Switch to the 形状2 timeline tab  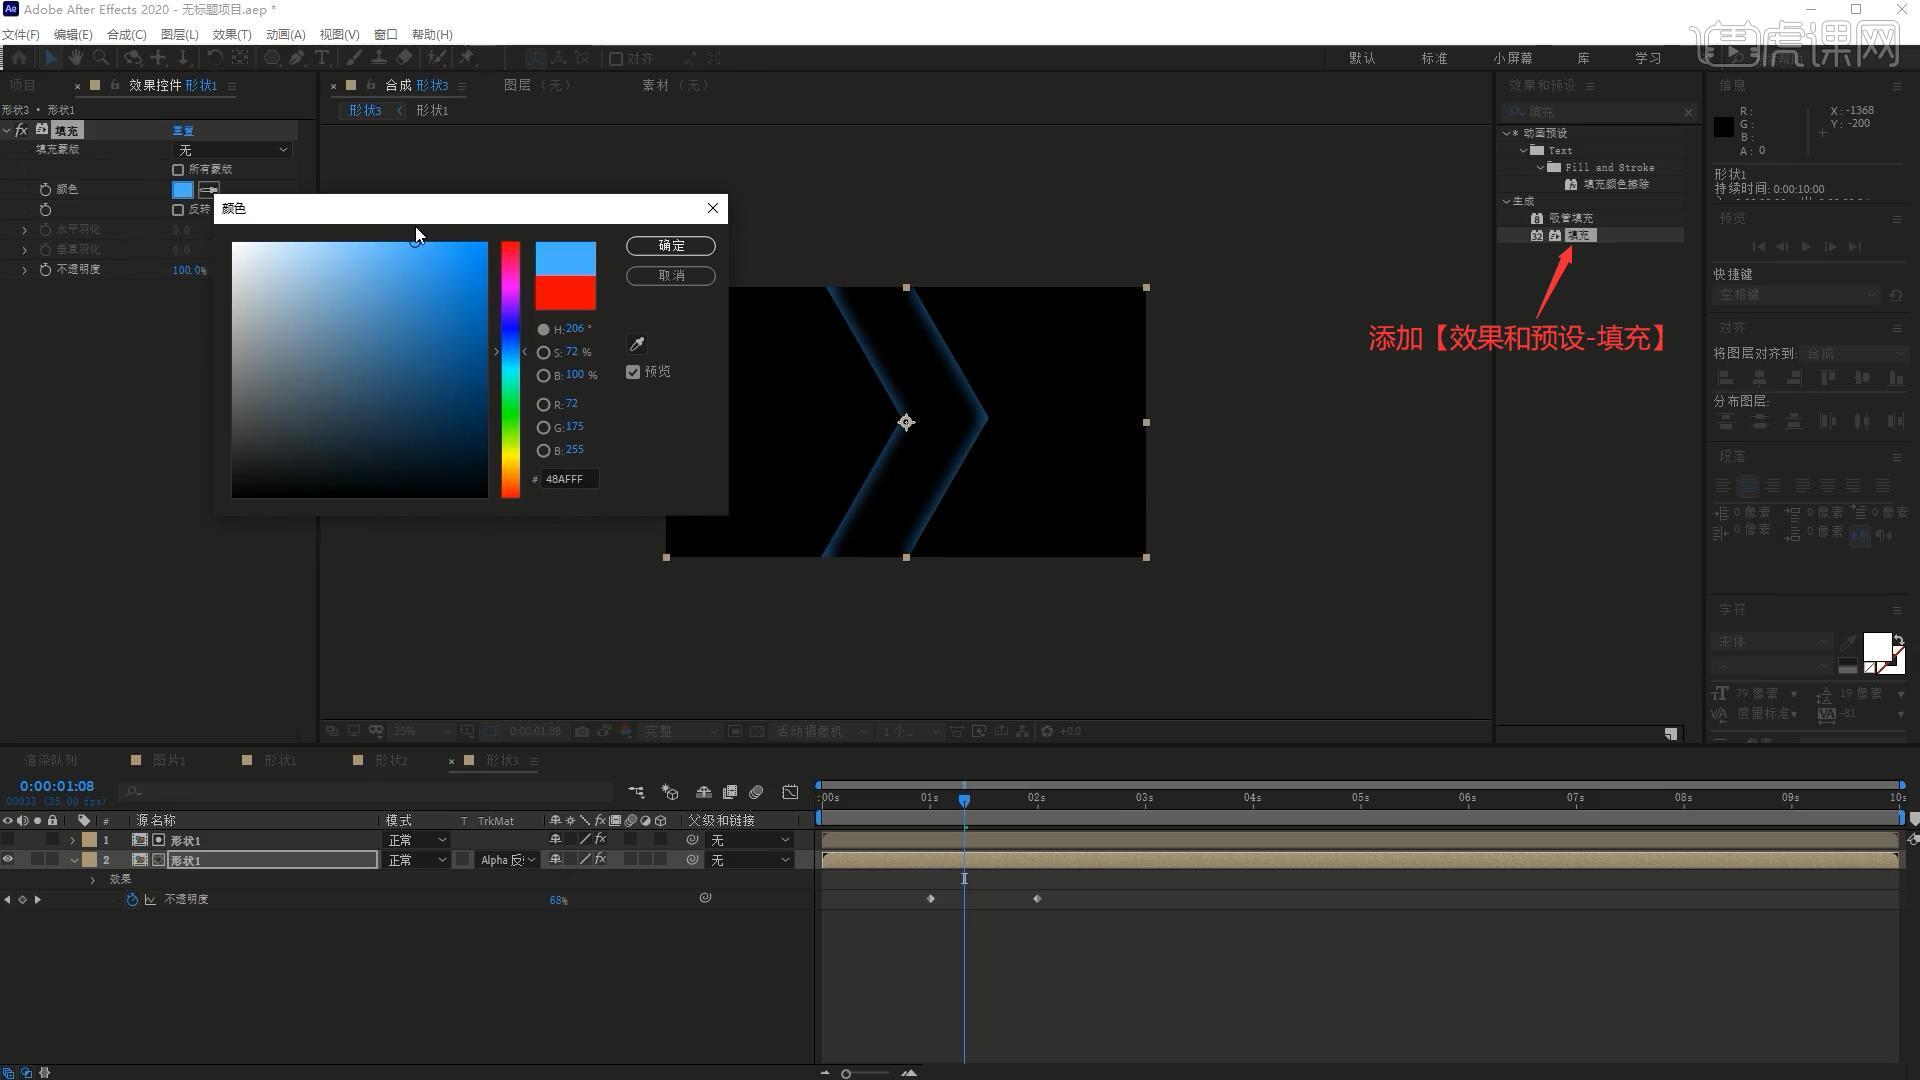(390, 761)
